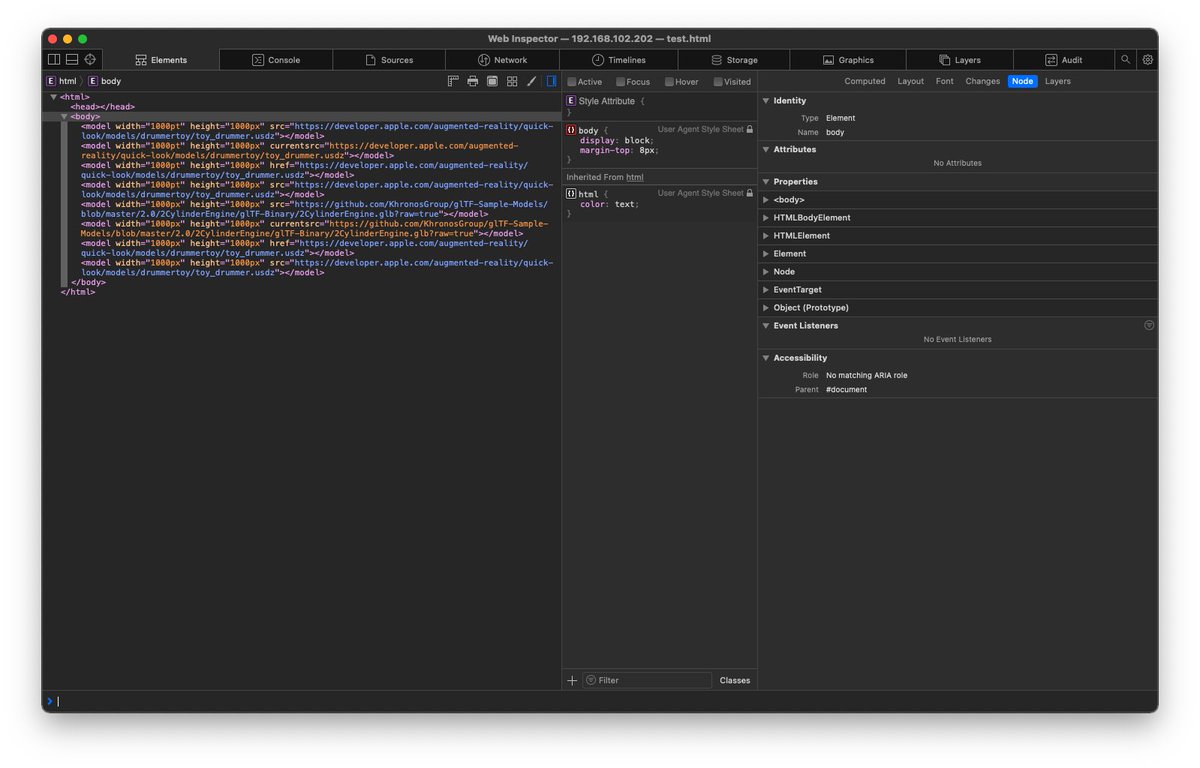Collapse the Properties section
This screenshot has height=768, width=1200.
[x=766, y=182]
